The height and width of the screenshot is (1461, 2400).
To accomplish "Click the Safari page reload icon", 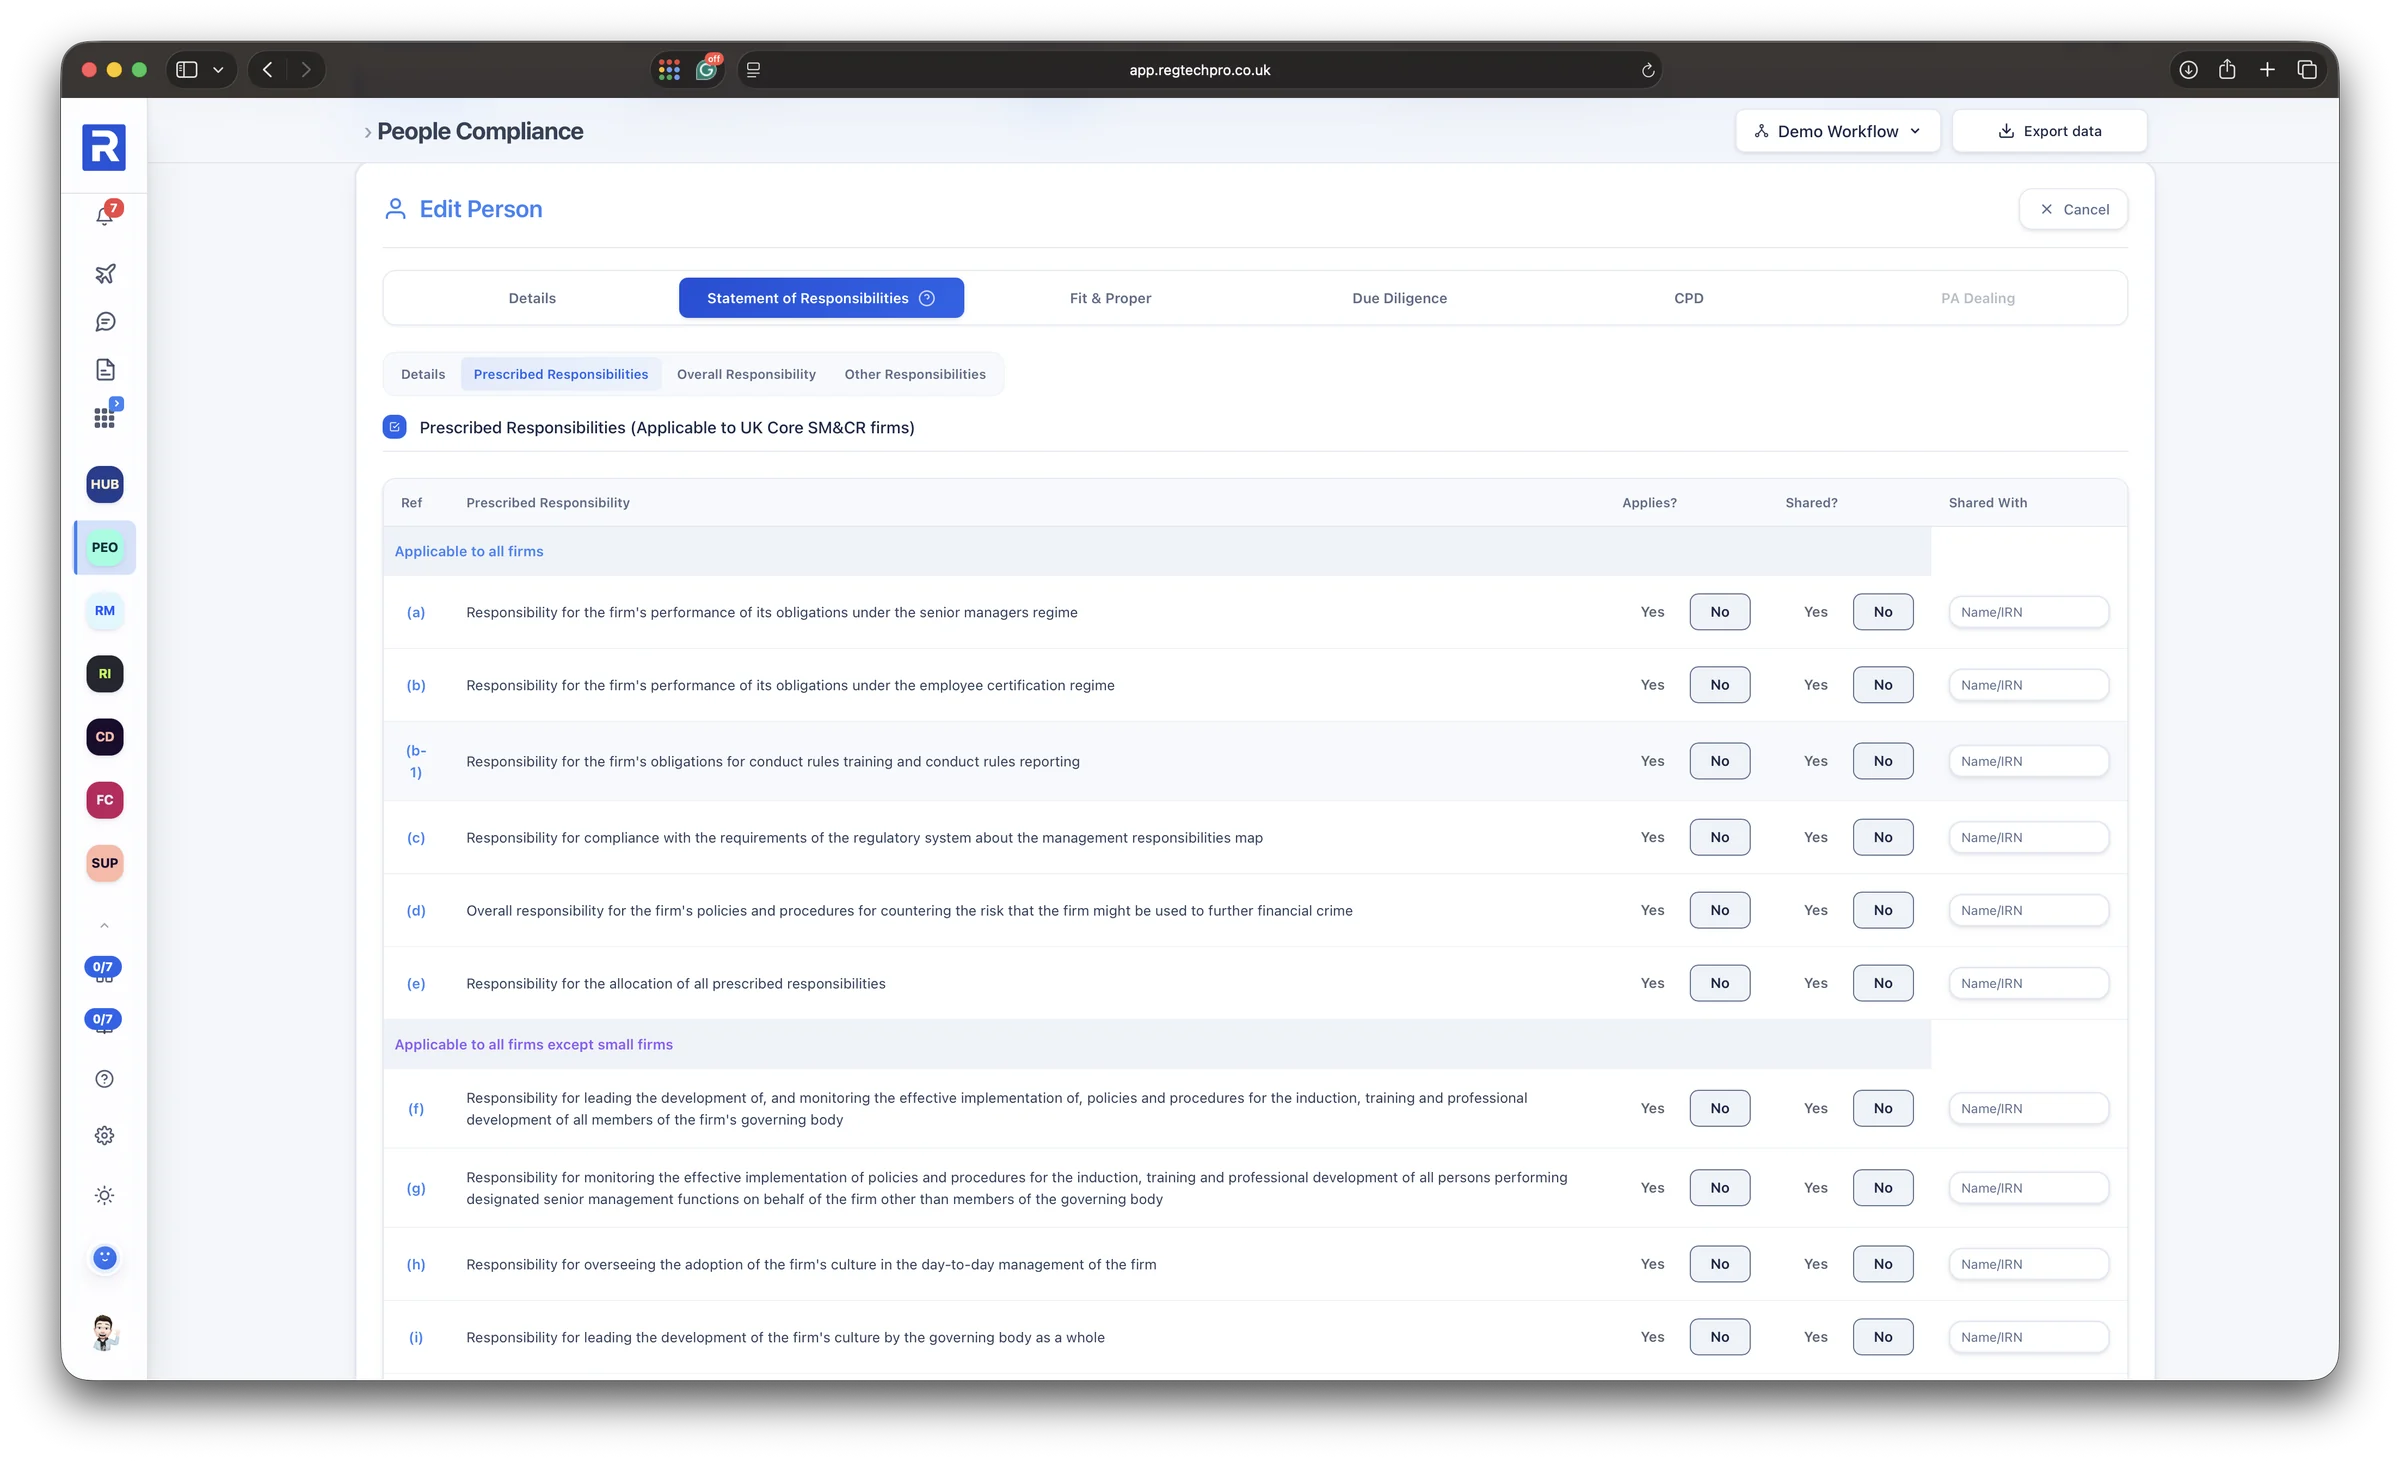I will click(x=1648, y=70).
